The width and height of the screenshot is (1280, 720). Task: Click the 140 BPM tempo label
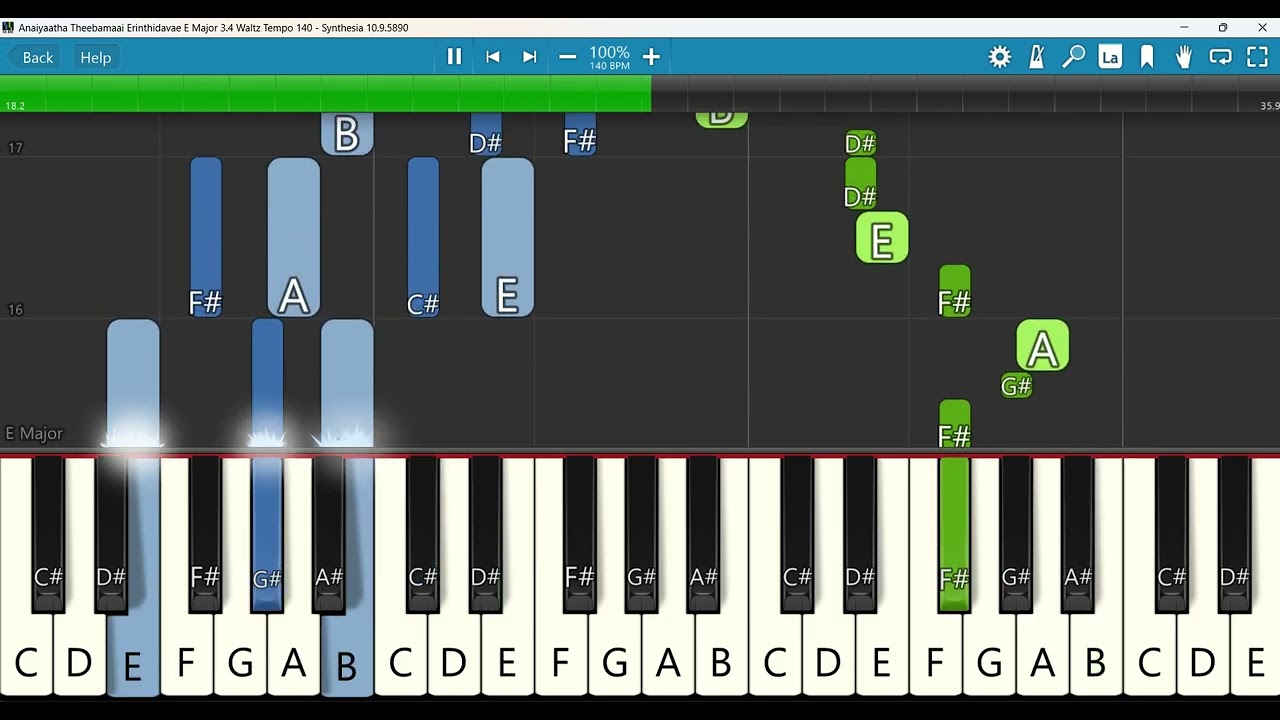[609, 66]
